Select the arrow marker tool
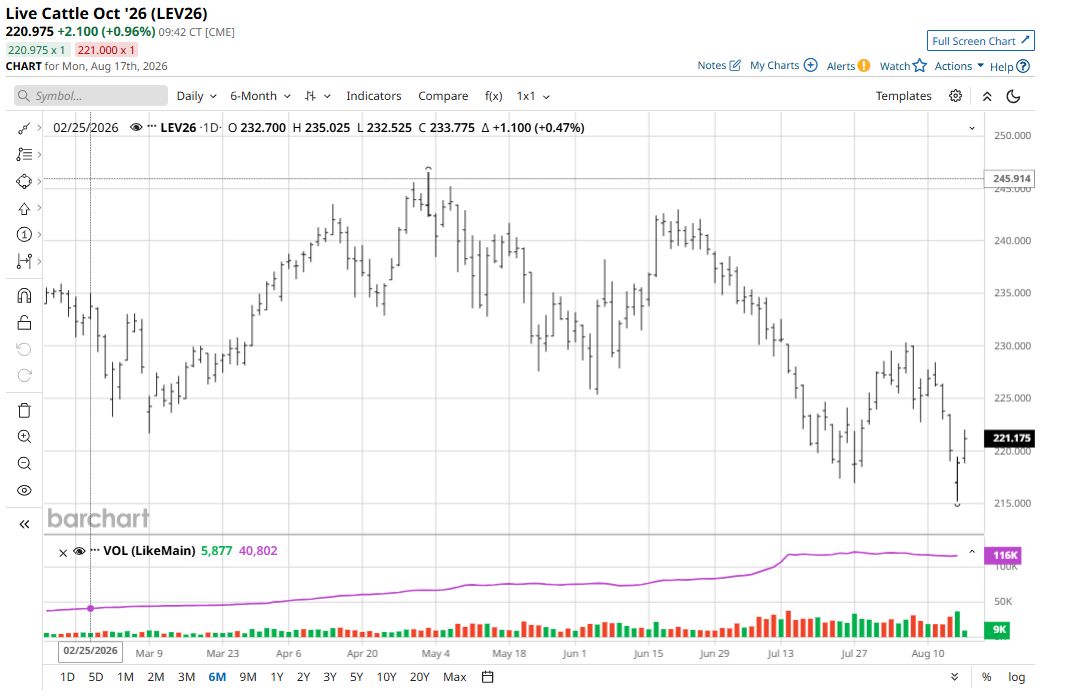 24,208
